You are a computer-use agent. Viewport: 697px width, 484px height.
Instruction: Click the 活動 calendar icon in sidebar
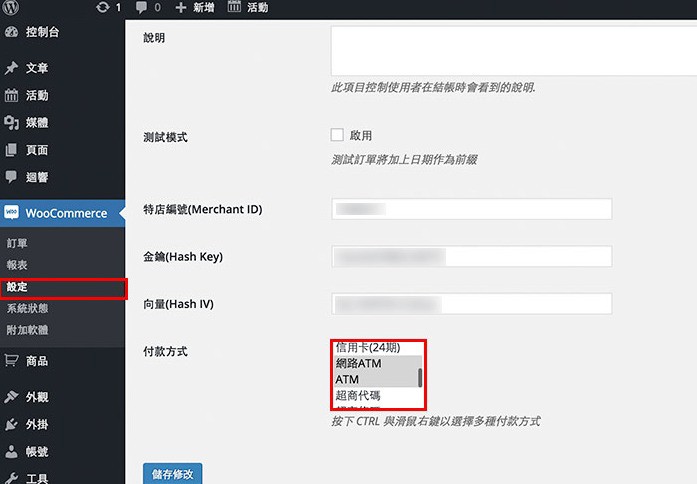coord(11,95)
